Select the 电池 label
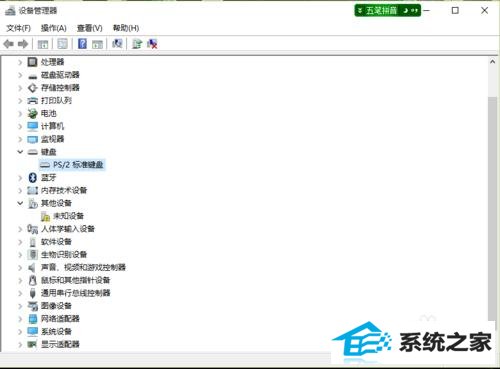Viewport: 500px width, 369px height. point(48,113)
